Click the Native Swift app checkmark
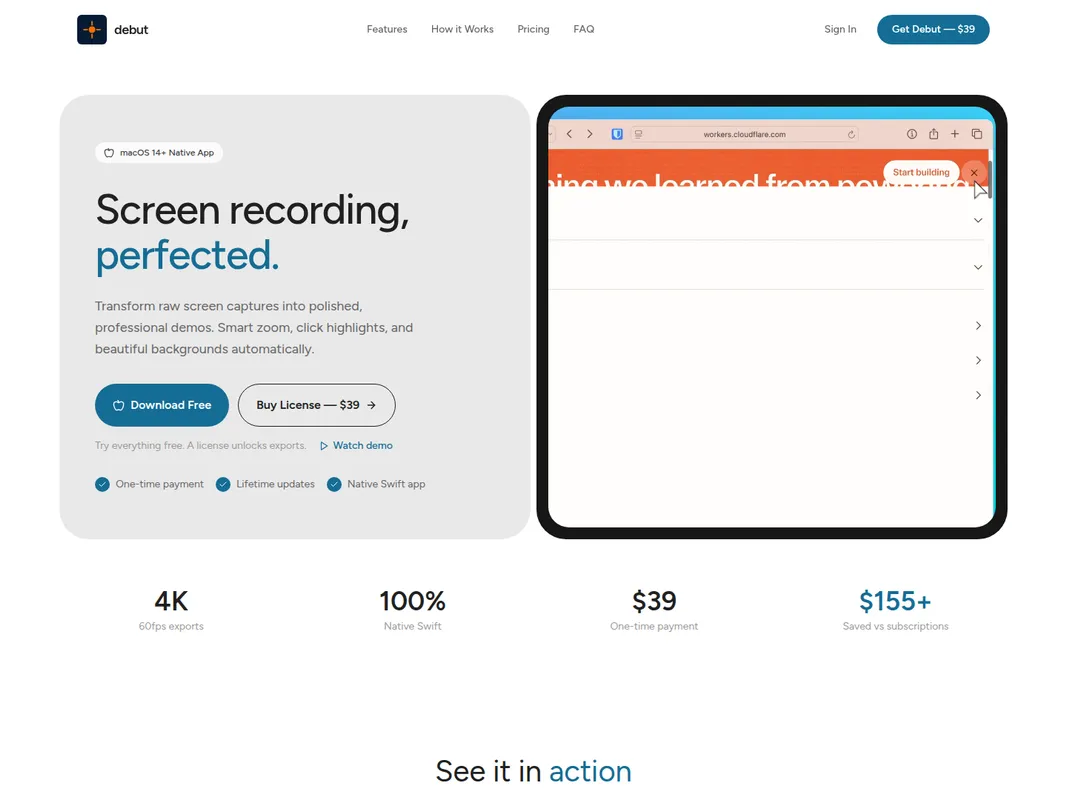Image resolution: width=1067 pixels, height=800 pixels. (x=334, y=484)
